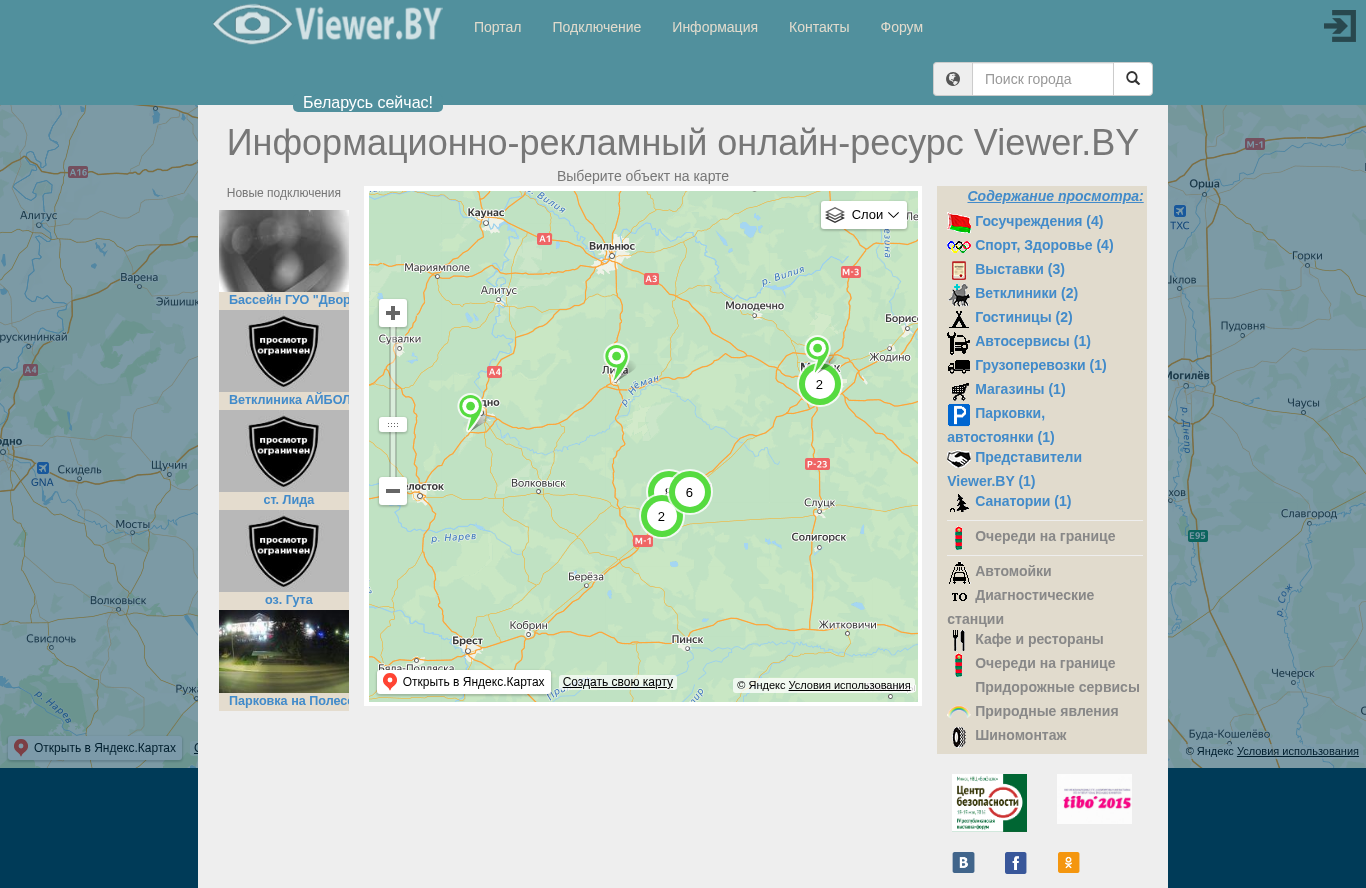Click the tibo 2015 banner
The image size is (1366, 888).
click(x=1094, y=799)
